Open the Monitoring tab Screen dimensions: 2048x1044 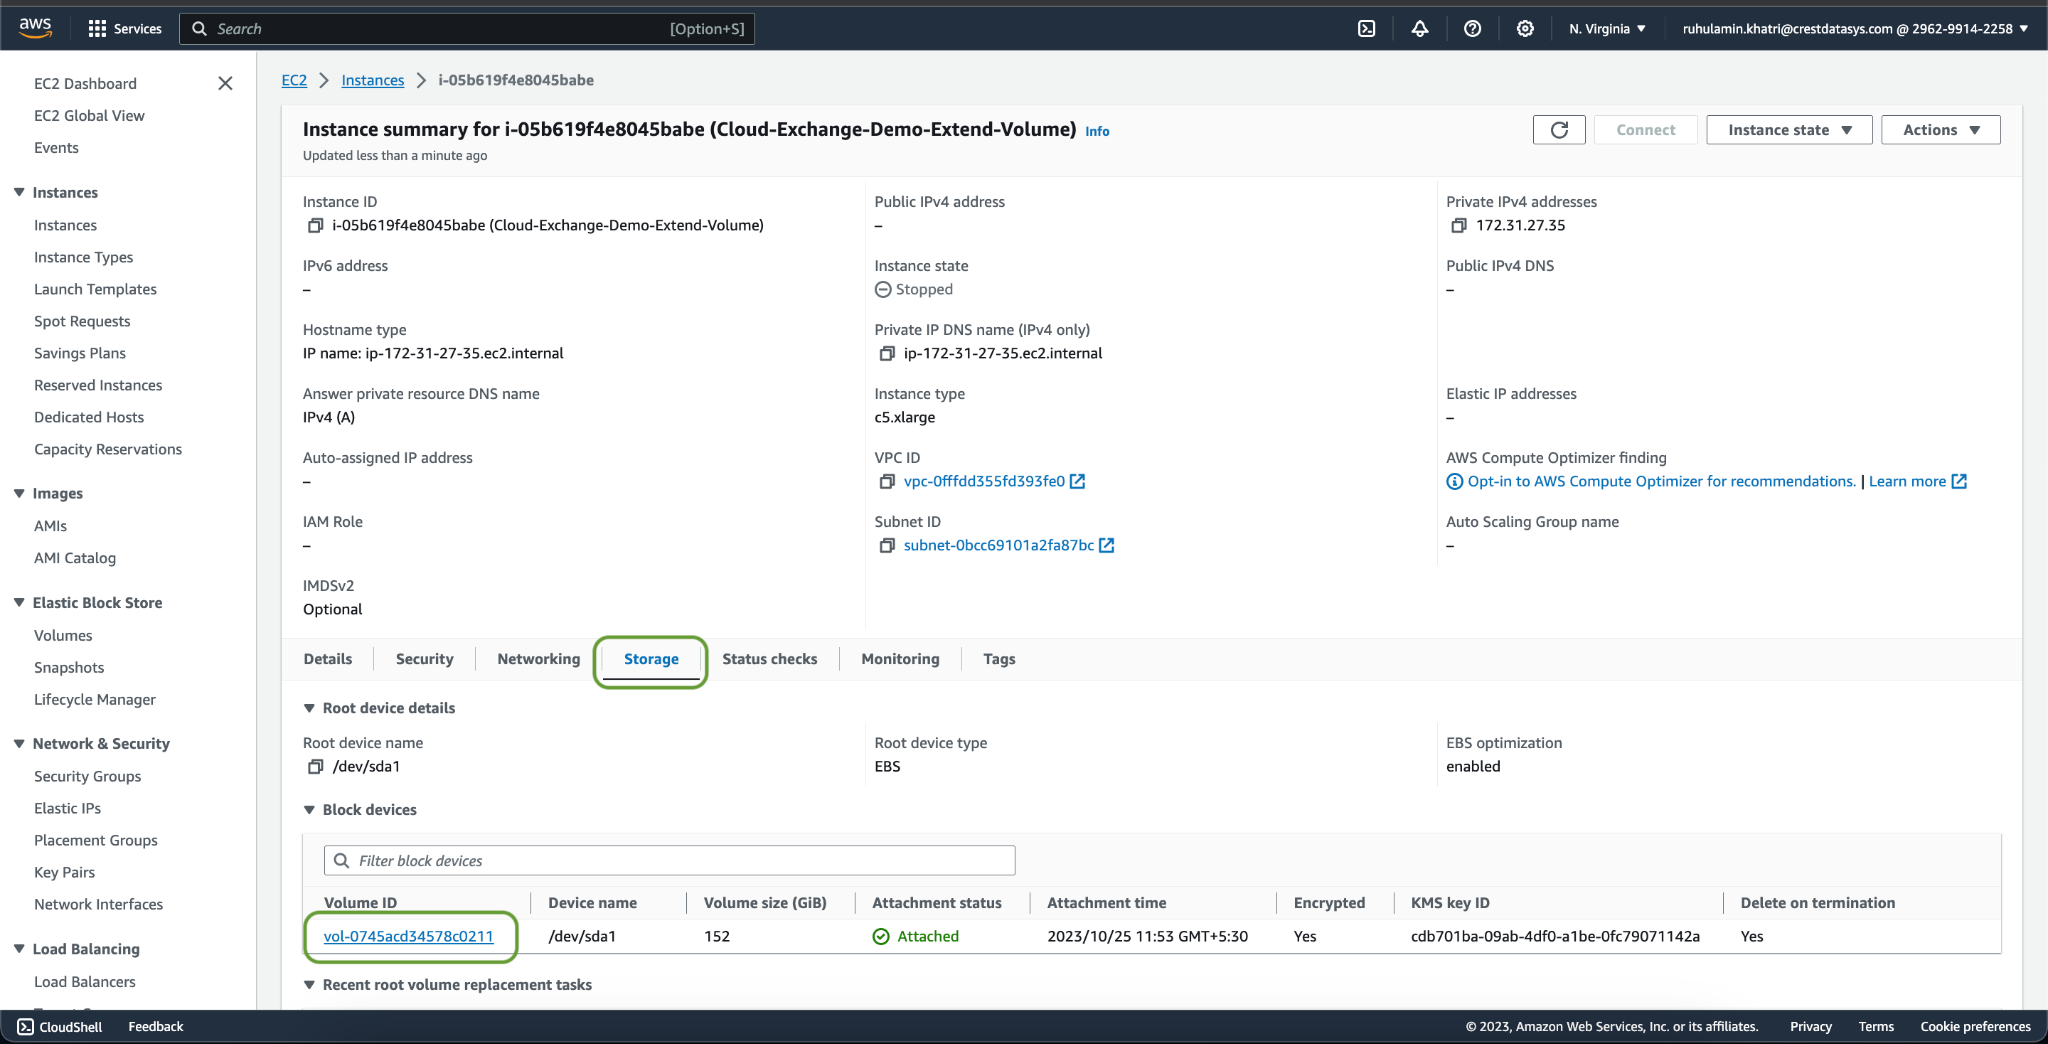(900, 659)
